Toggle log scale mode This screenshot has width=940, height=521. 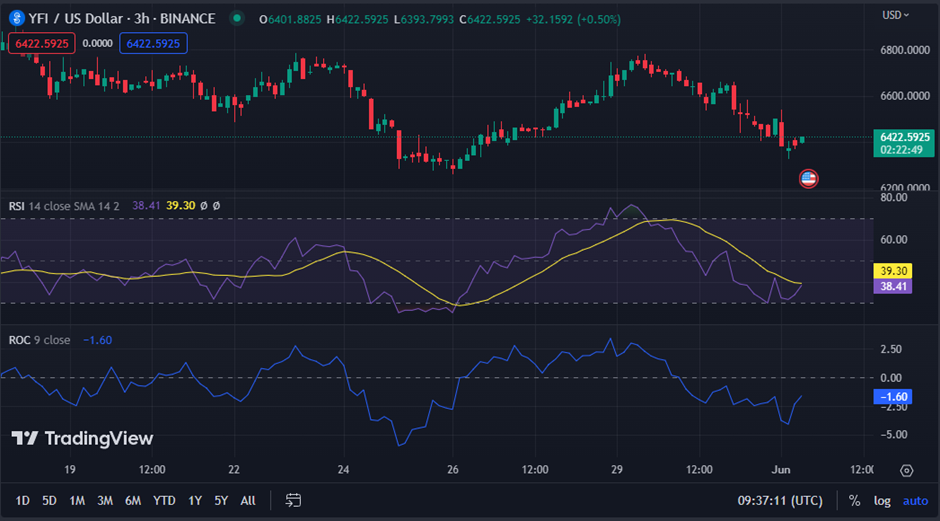(x=882, y=500)
